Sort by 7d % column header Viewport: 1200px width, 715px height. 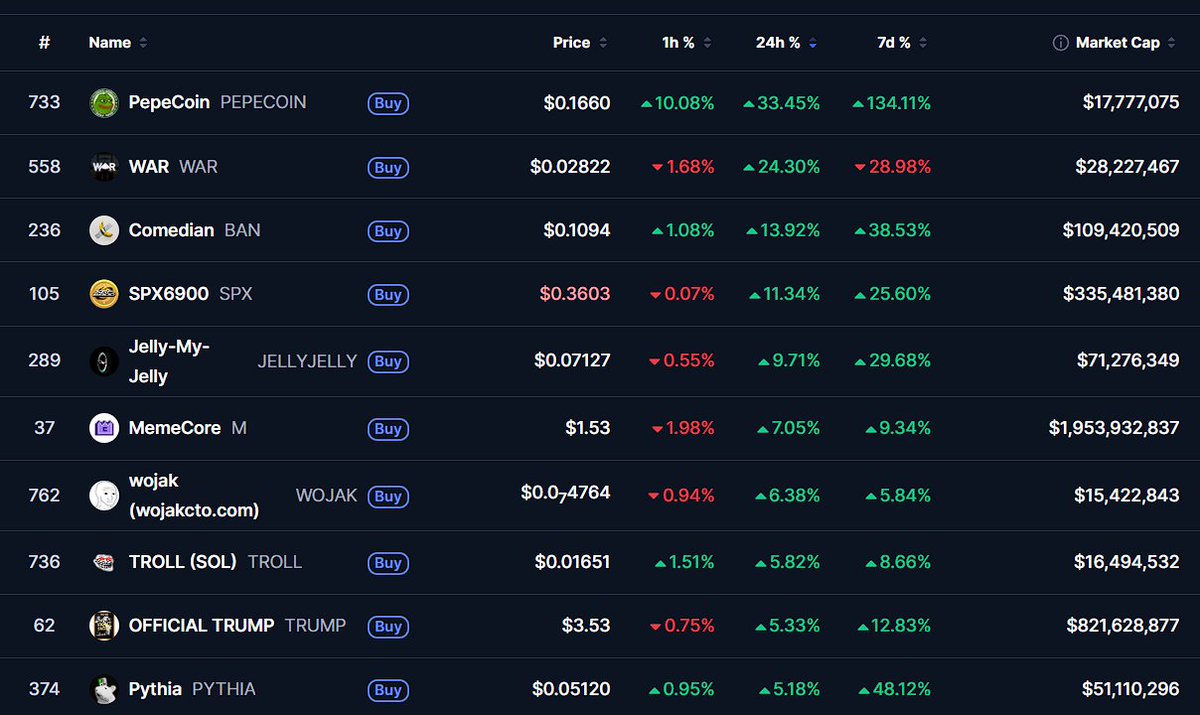900,43
